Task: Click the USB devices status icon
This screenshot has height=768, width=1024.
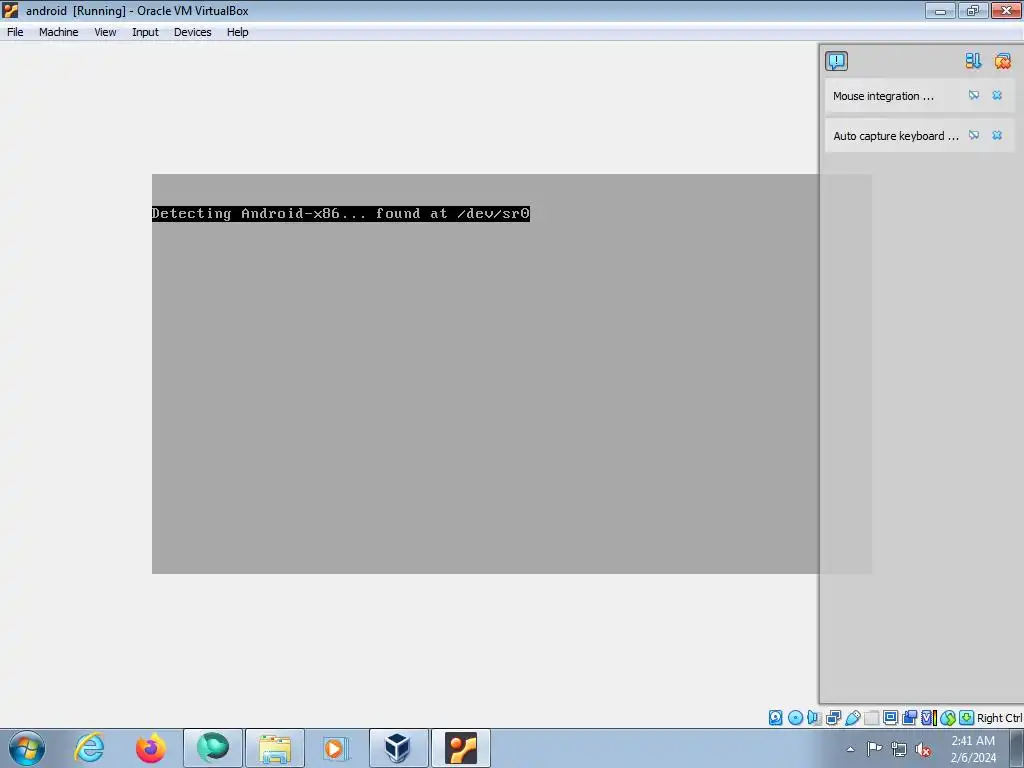Action: click(x=852, y=718)
